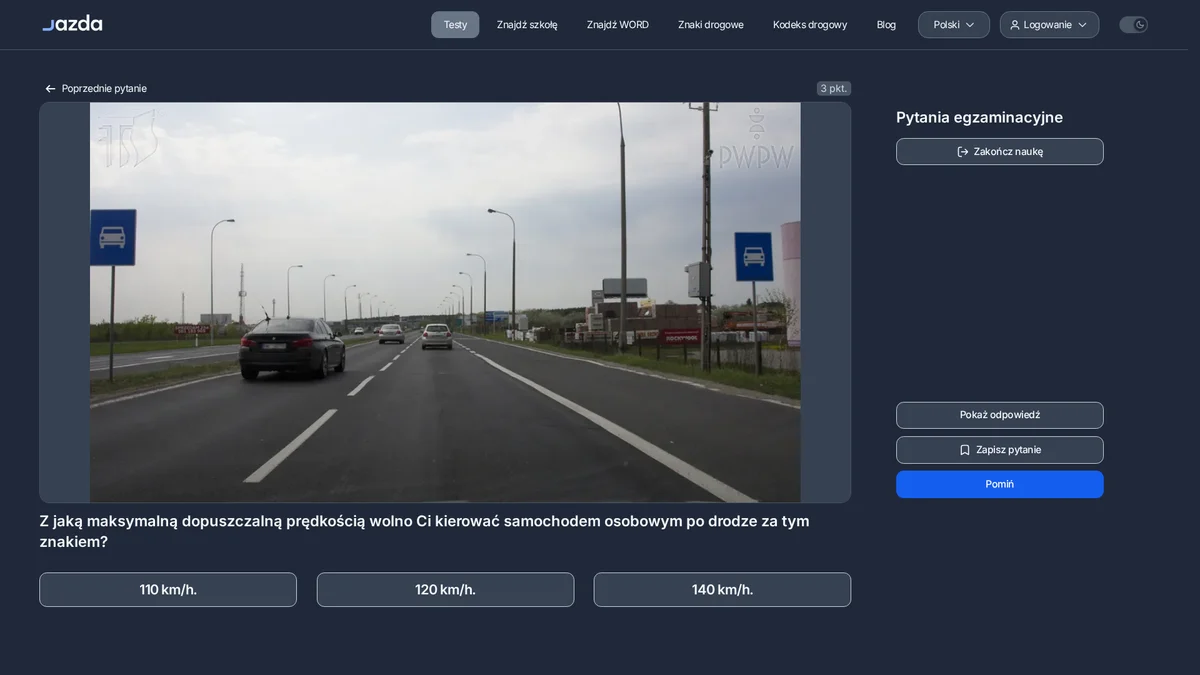Image resolution: width=1200 pixels, height=675 pixels.
Task: Click the Zakończ naukę button
Action: coord(1000,152)
